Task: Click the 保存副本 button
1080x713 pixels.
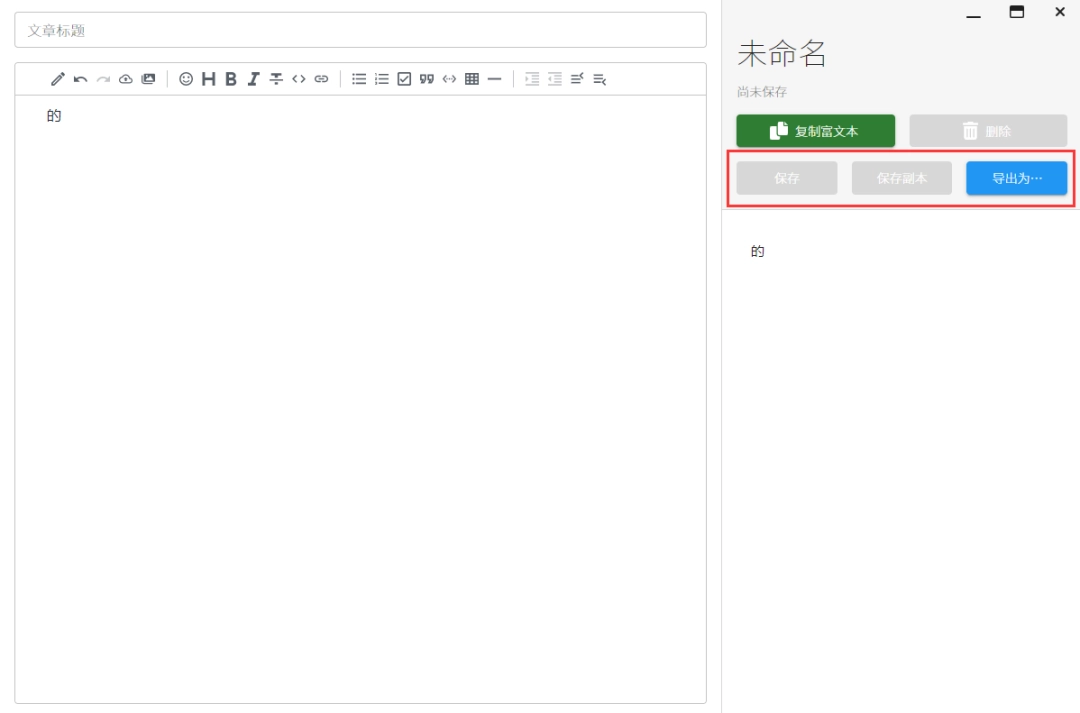Action: pyautogui.click(x=901, y=178)
